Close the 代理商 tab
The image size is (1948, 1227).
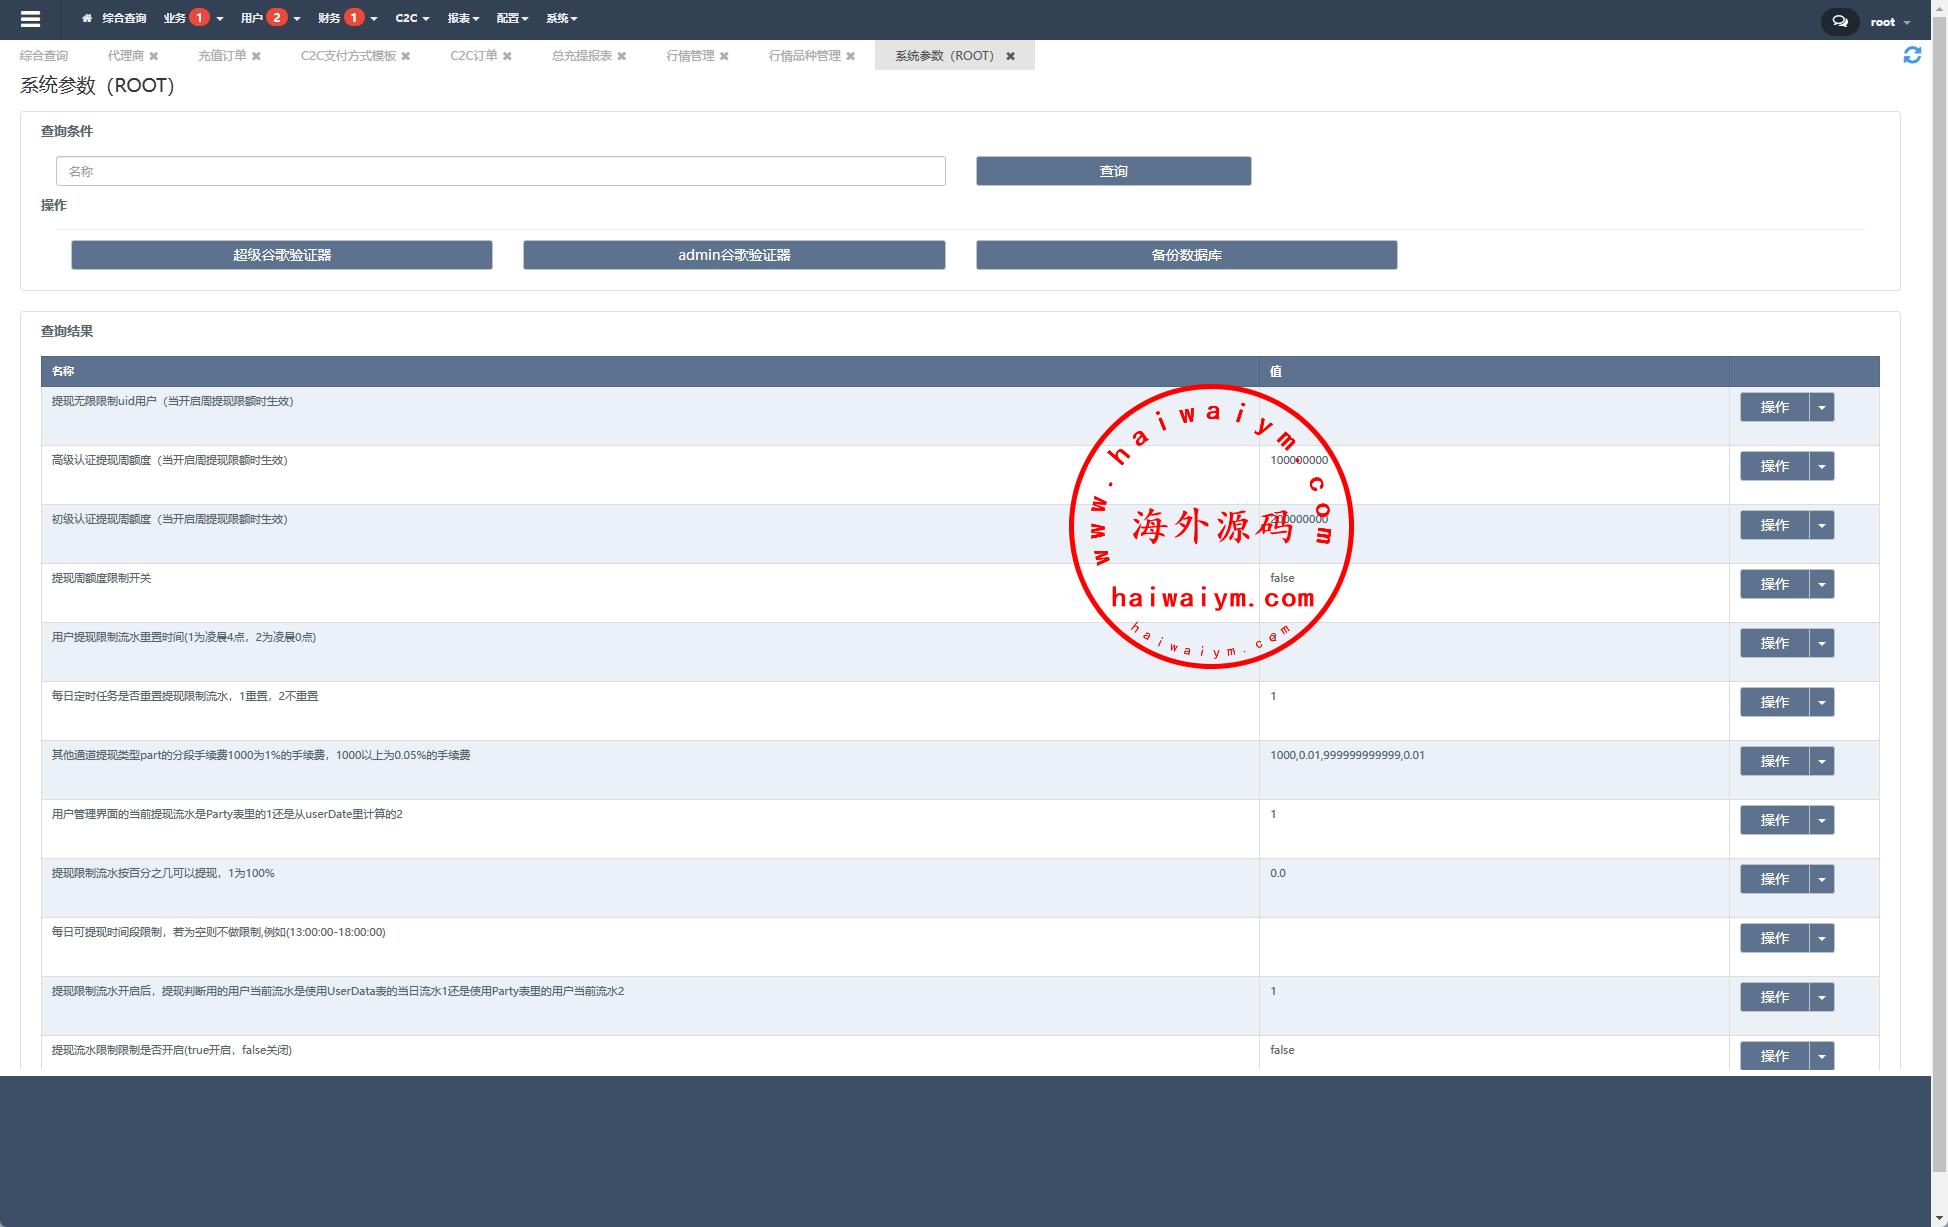pos(154,56)
